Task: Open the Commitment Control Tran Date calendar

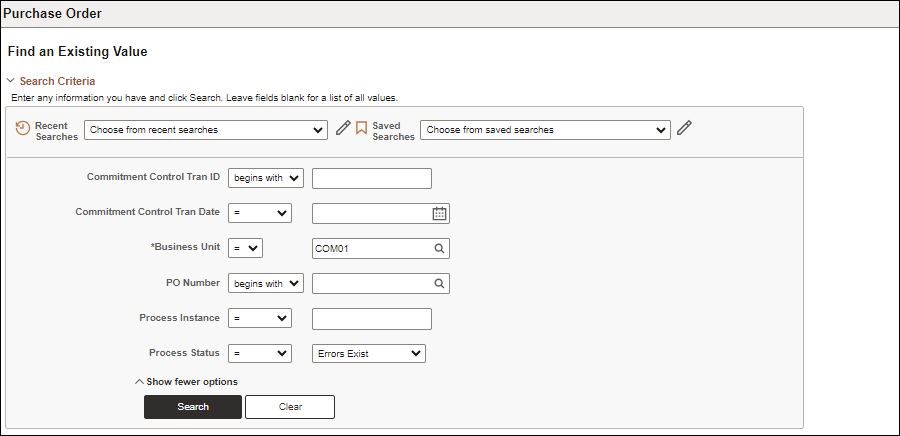Action: coord(439,213)
